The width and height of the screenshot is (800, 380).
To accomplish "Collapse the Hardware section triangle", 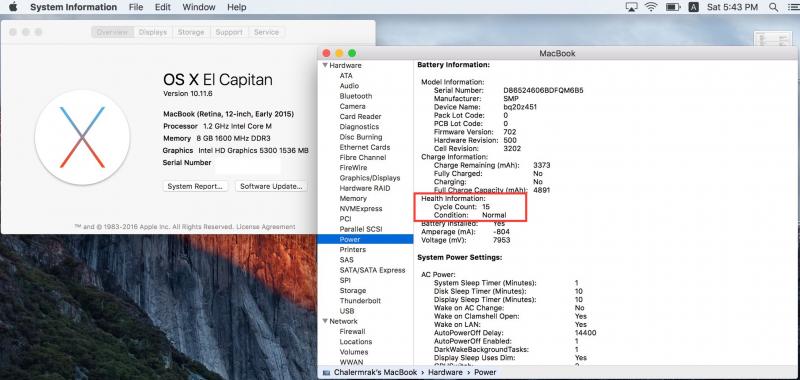I will click(325, 65).
